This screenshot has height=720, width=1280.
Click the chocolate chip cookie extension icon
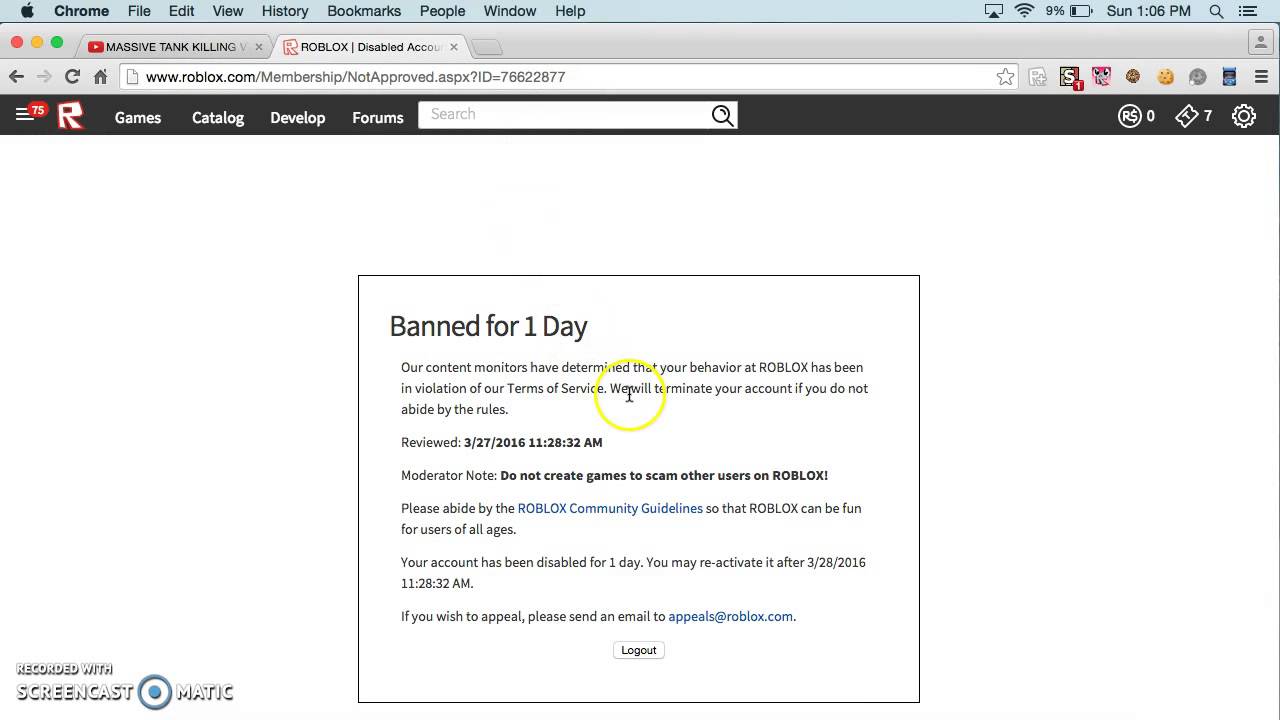click(x=1133, y=76)
